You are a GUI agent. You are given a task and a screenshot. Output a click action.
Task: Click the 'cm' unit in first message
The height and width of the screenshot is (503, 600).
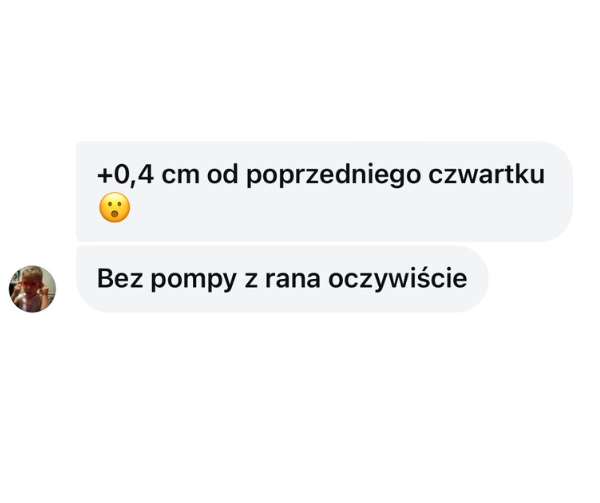(180, 176)
